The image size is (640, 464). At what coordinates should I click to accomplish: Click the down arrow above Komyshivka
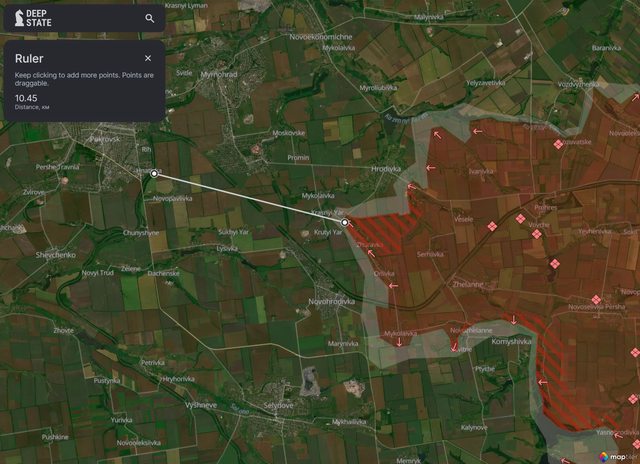click(514, 320)
